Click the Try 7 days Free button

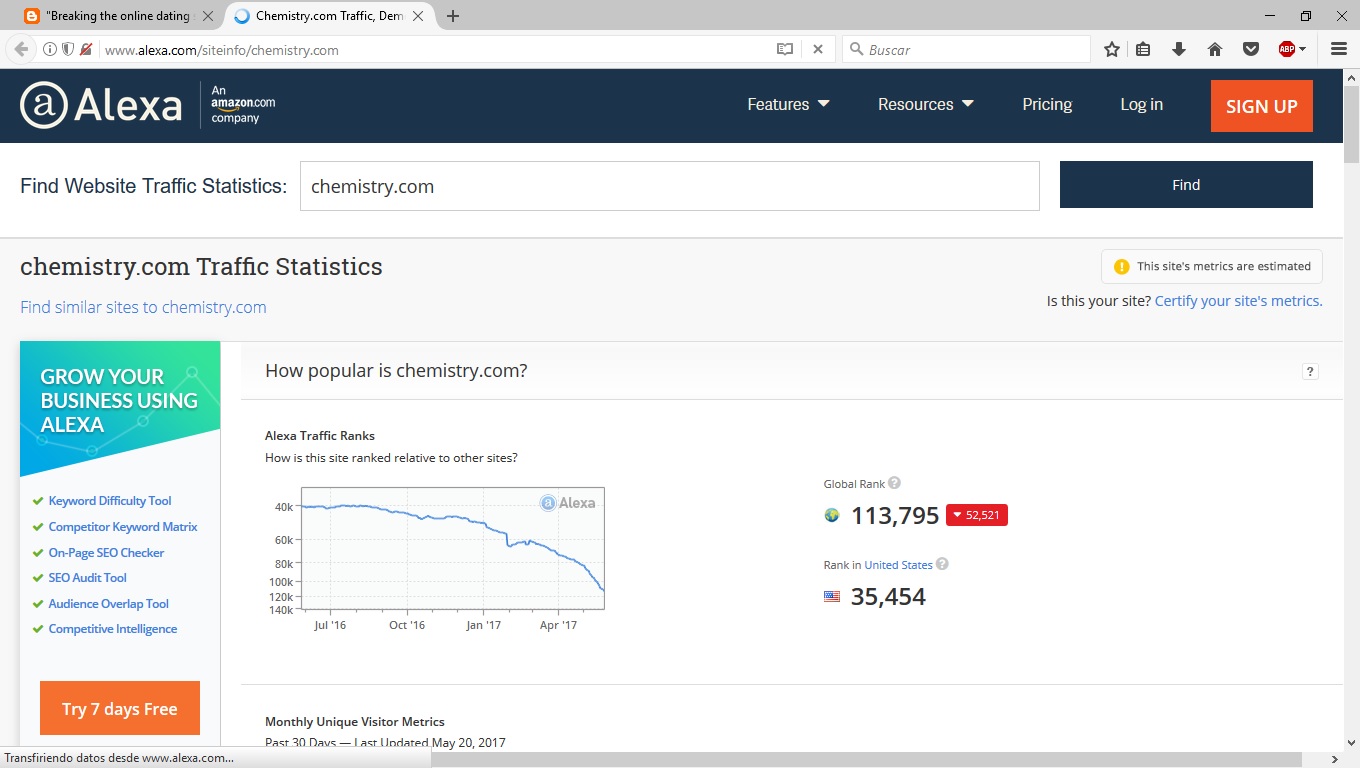click(120, 709)
